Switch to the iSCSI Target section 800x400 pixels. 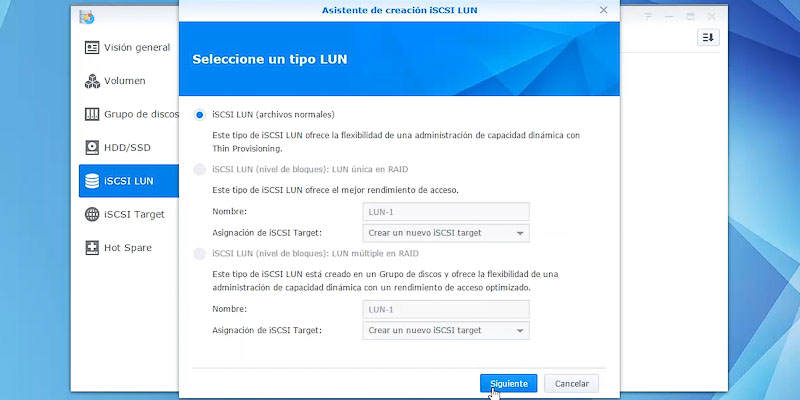tap(129, 214)
